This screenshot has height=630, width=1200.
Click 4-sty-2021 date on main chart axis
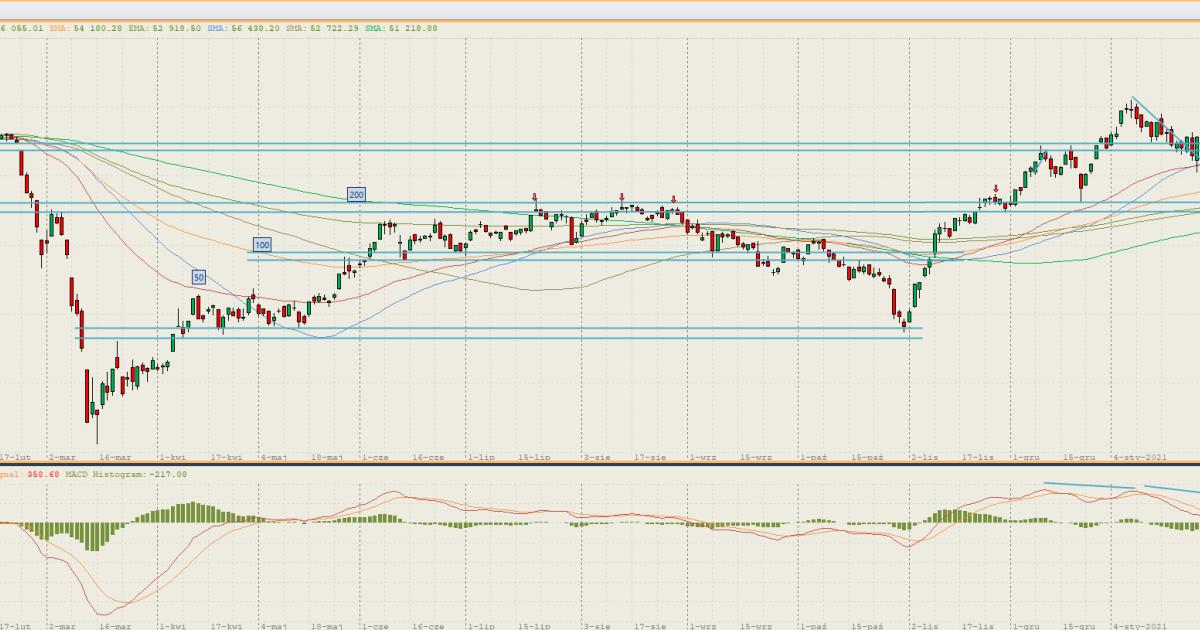coord(1140,456)
